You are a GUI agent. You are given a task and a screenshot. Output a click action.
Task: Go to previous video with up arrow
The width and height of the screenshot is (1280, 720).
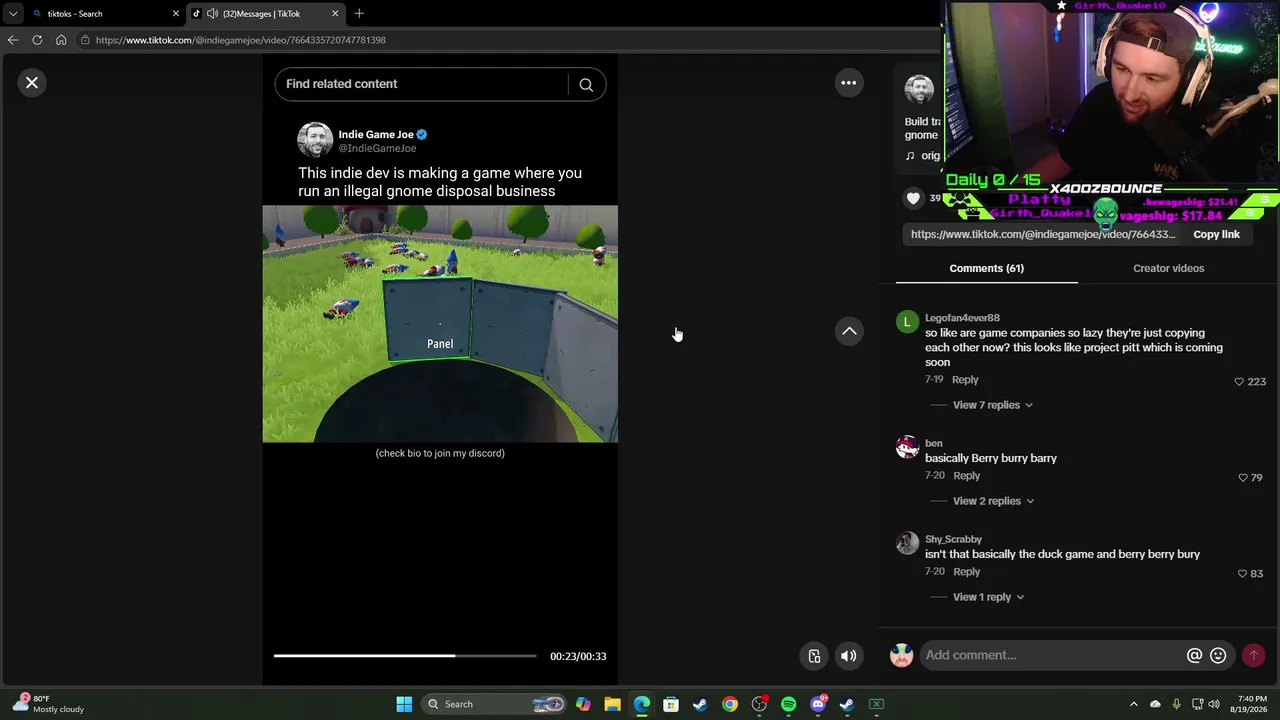pos(849,331)
